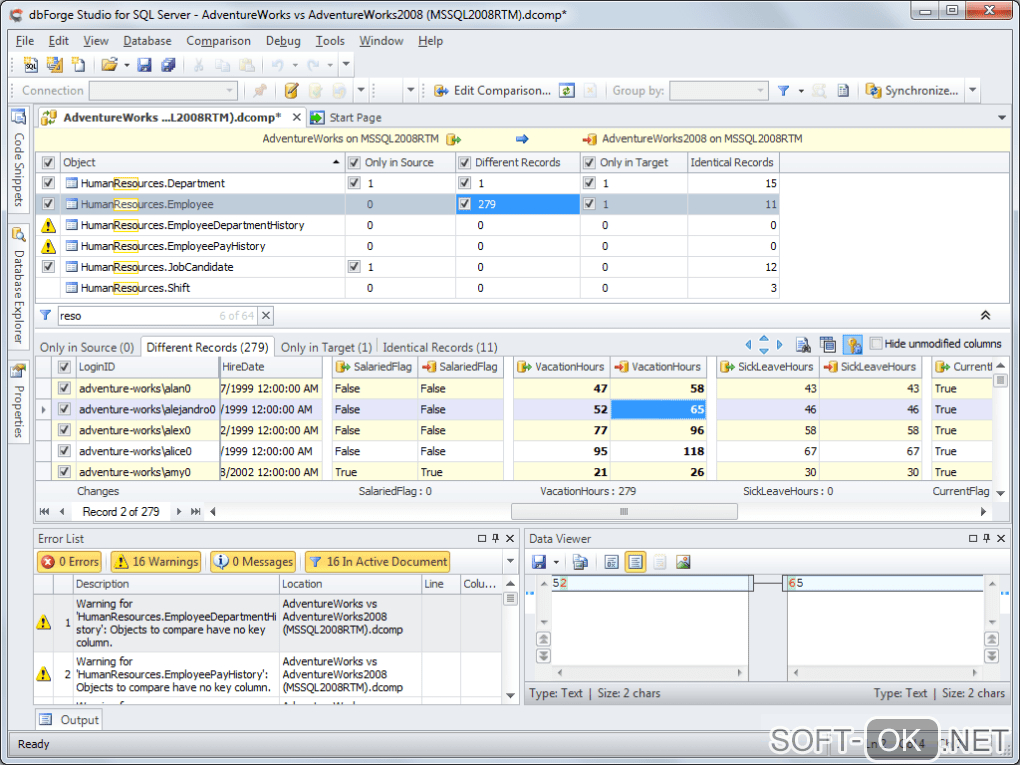1020x765 pixels.
Task: Switch to Only in Target (1) tab
Action: [x=326, y=347]
